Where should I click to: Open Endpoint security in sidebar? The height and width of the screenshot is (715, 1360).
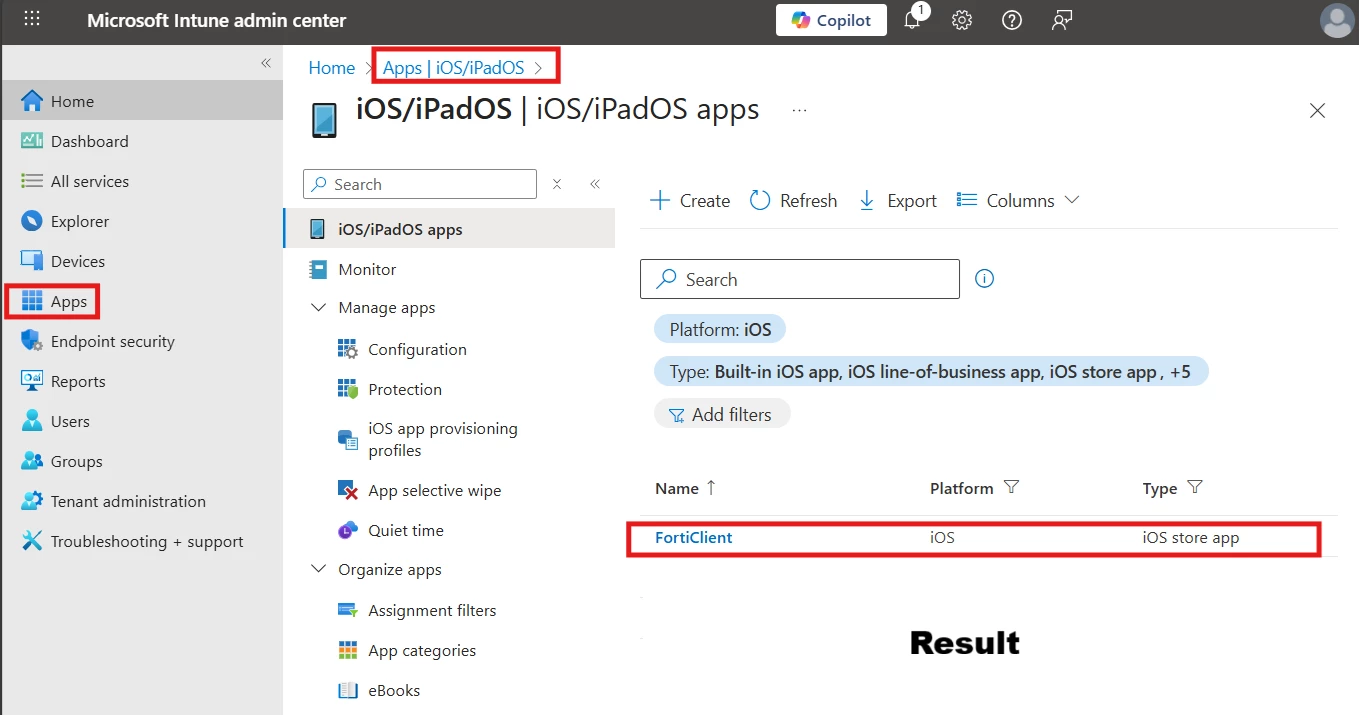click(x=113, y=341)
